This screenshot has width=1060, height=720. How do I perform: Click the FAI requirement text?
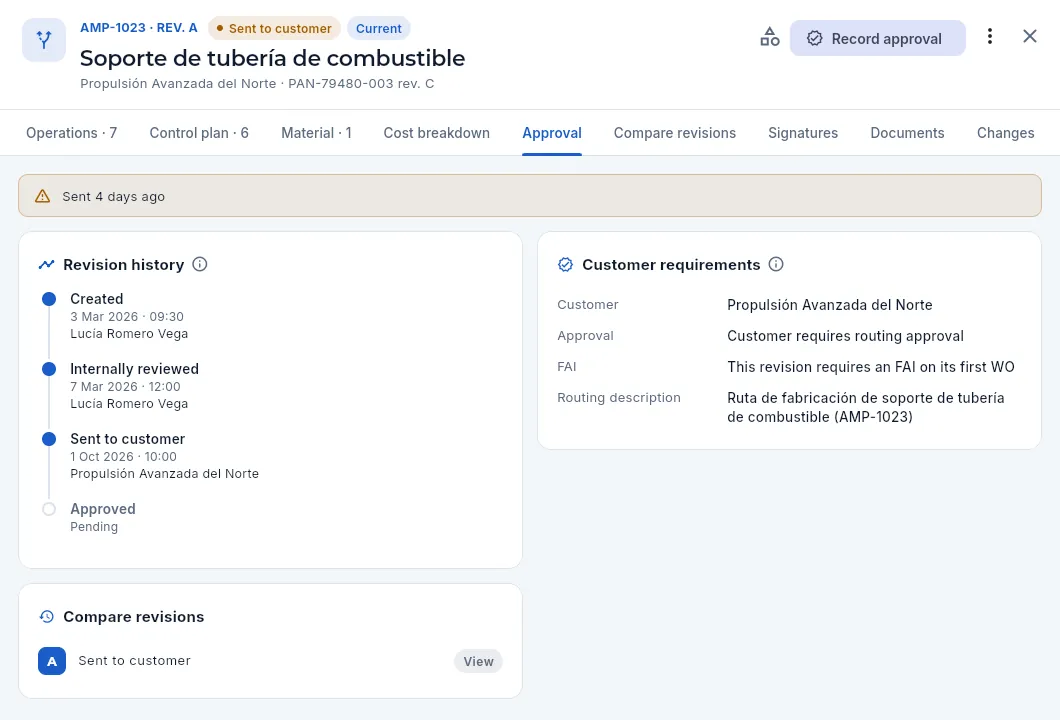coord(871,367)
